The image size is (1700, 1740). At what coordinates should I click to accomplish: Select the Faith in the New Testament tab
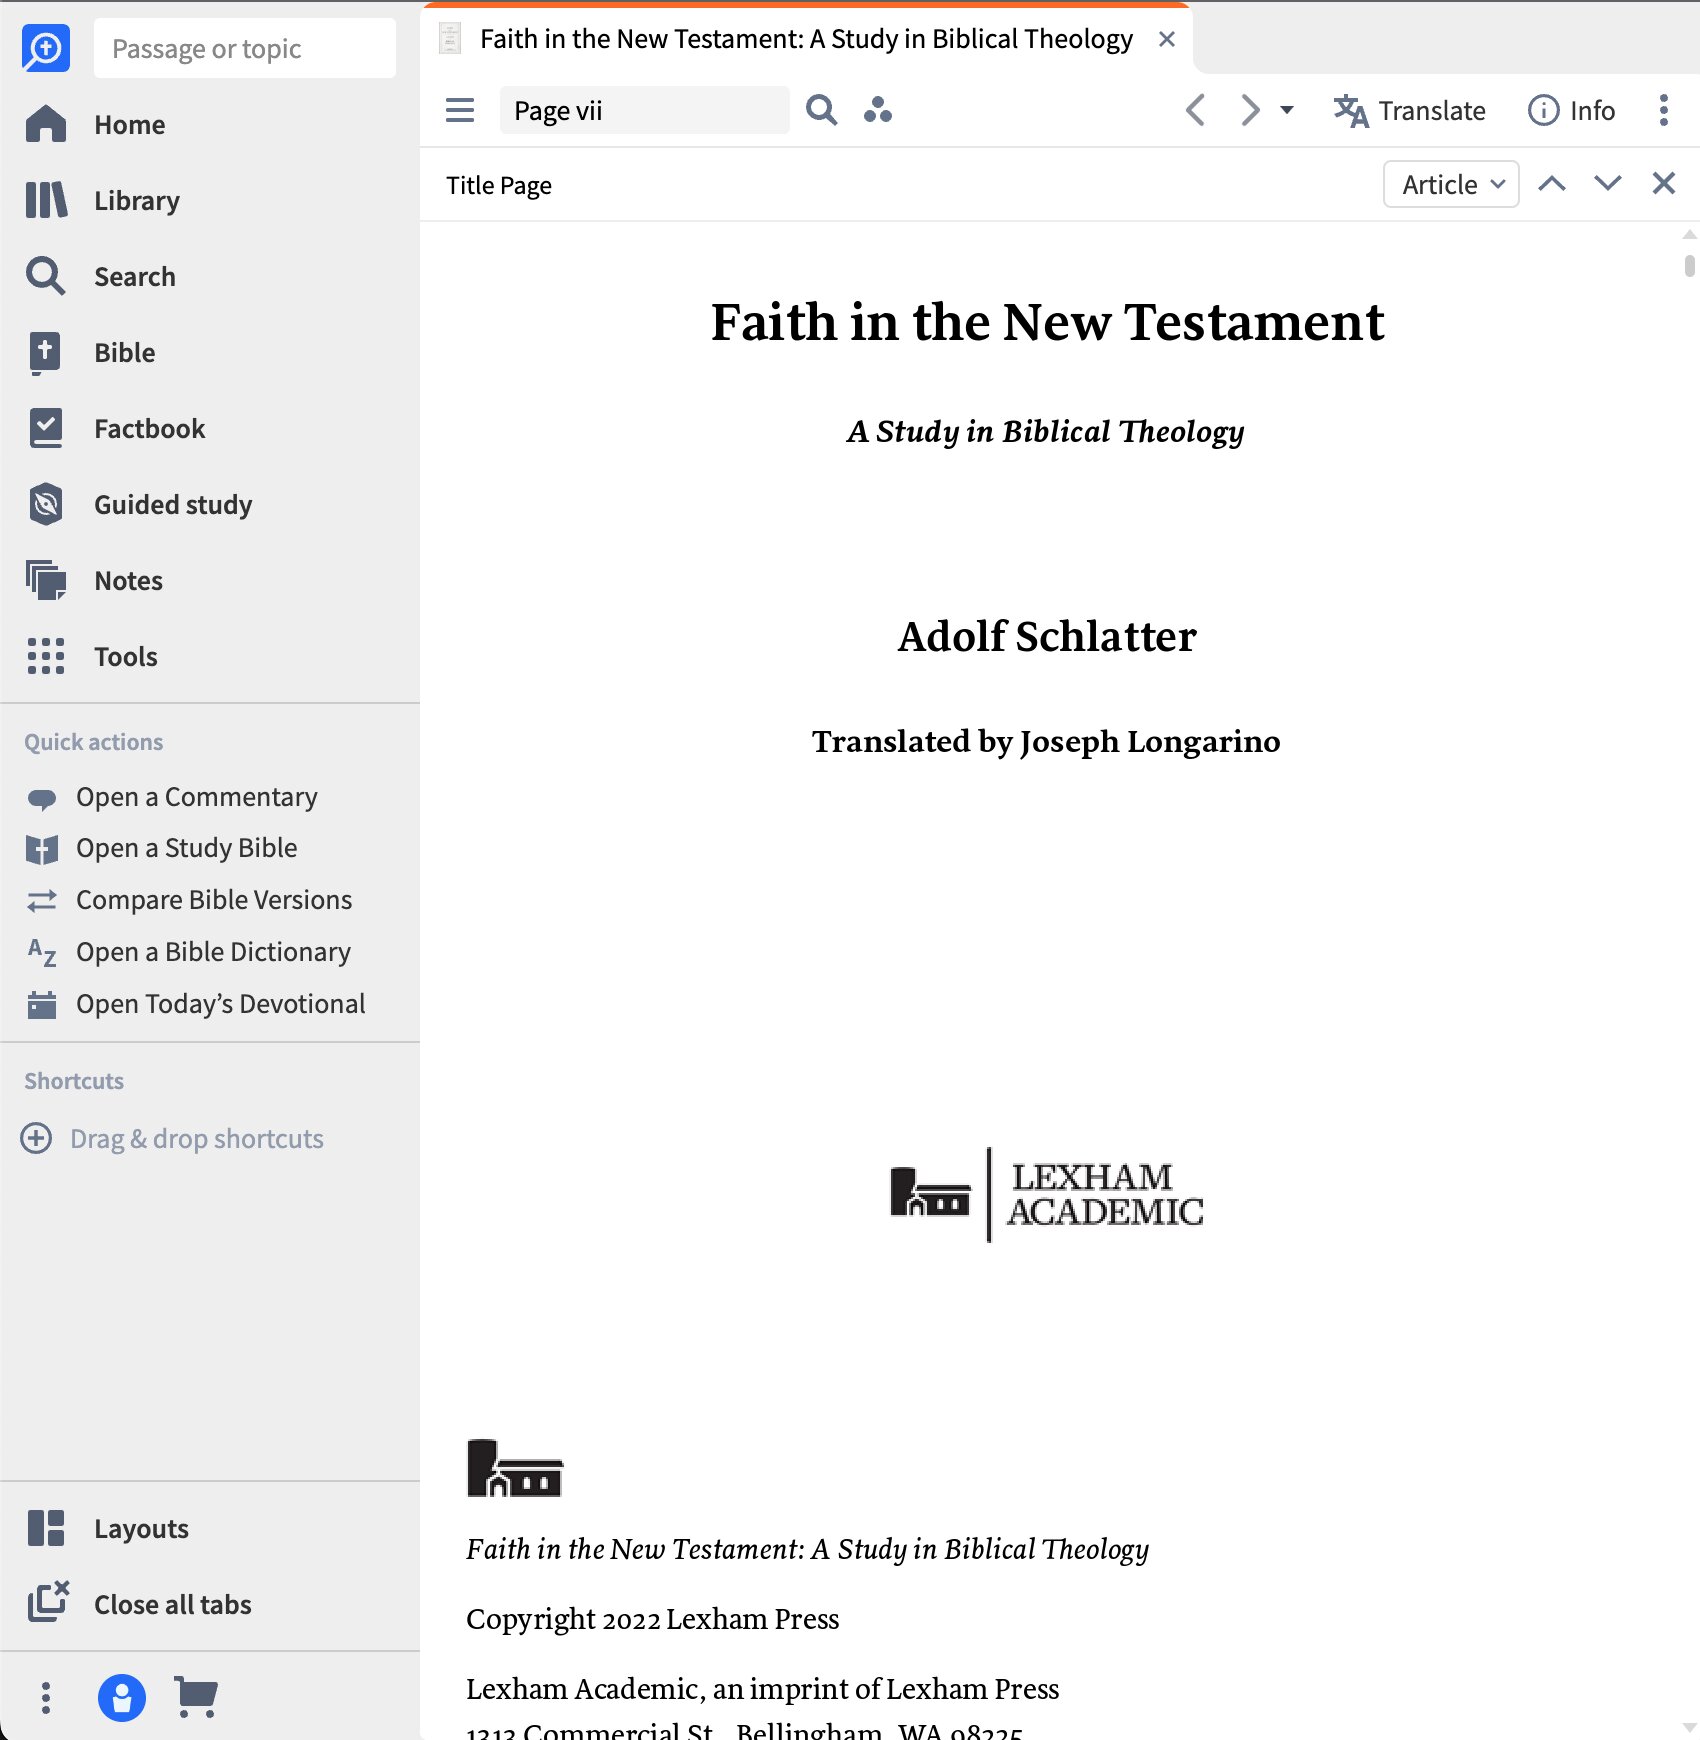click(x=806, y=39)
